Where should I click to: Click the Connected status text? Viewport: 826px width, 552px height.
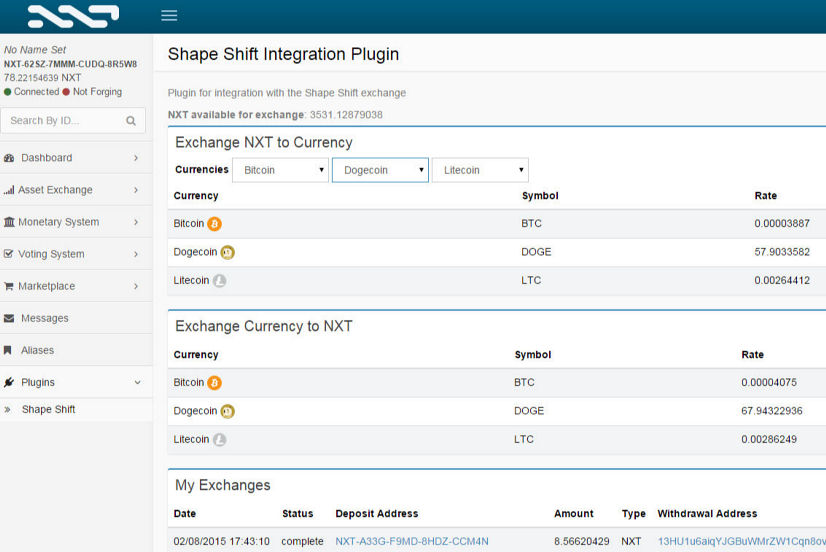(36, 92)
